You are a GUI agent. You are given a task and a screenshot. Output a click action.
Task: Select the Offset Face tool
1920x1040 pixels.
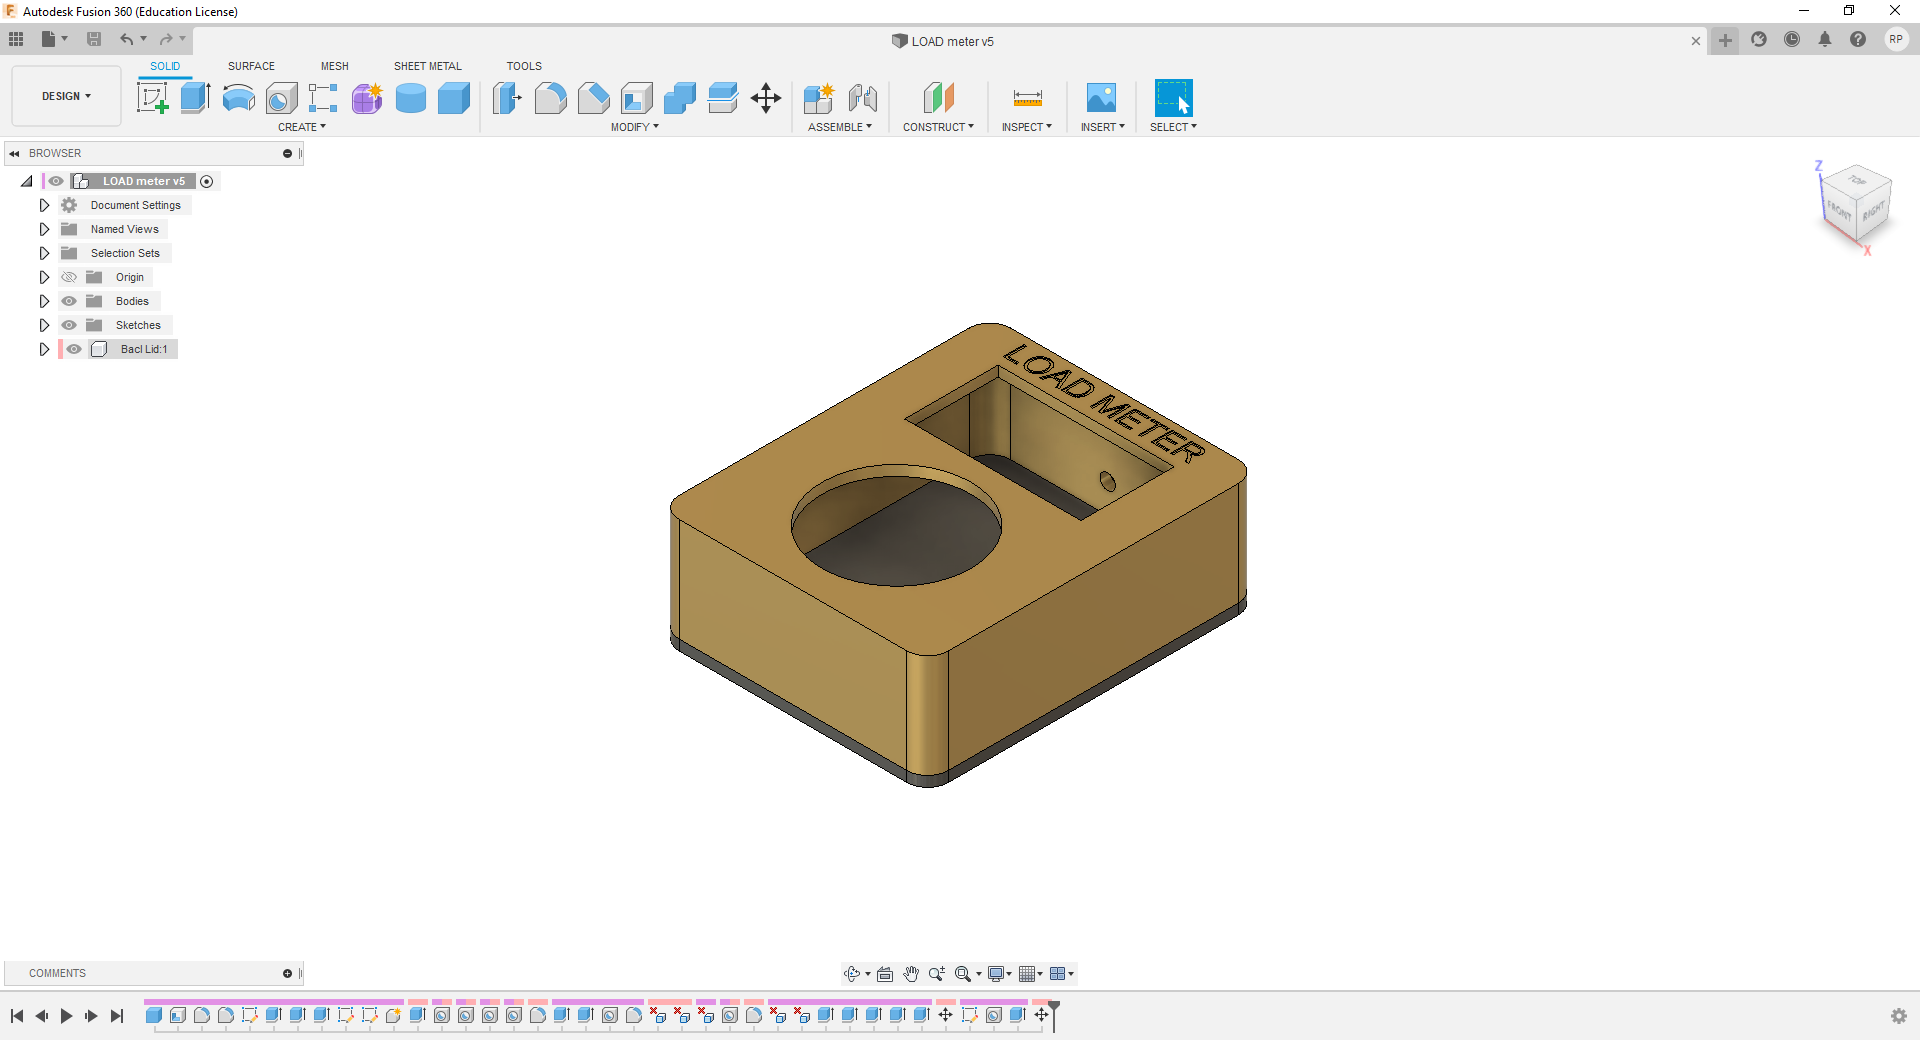click(723, 98)
